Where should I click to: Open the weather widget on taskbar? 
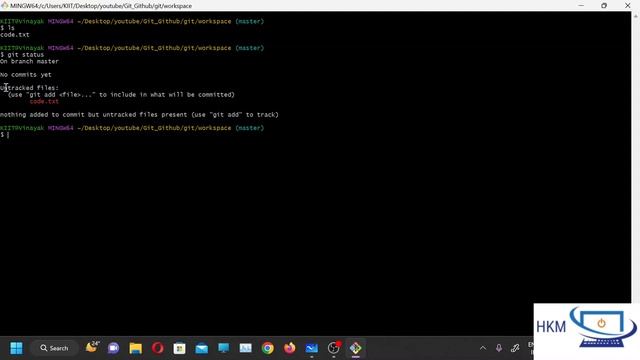pos(92,347)
